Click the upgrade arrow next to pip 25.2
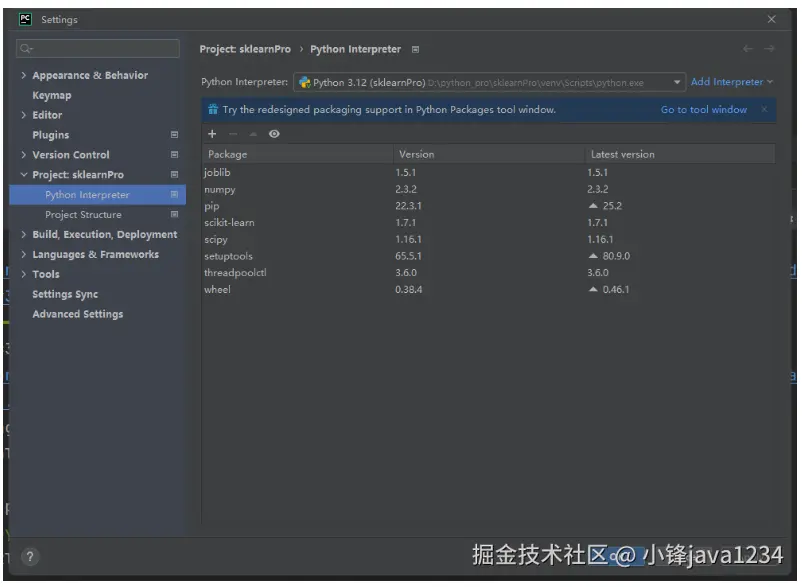This screenshot has width=802, height=587. tap(593, 206)
